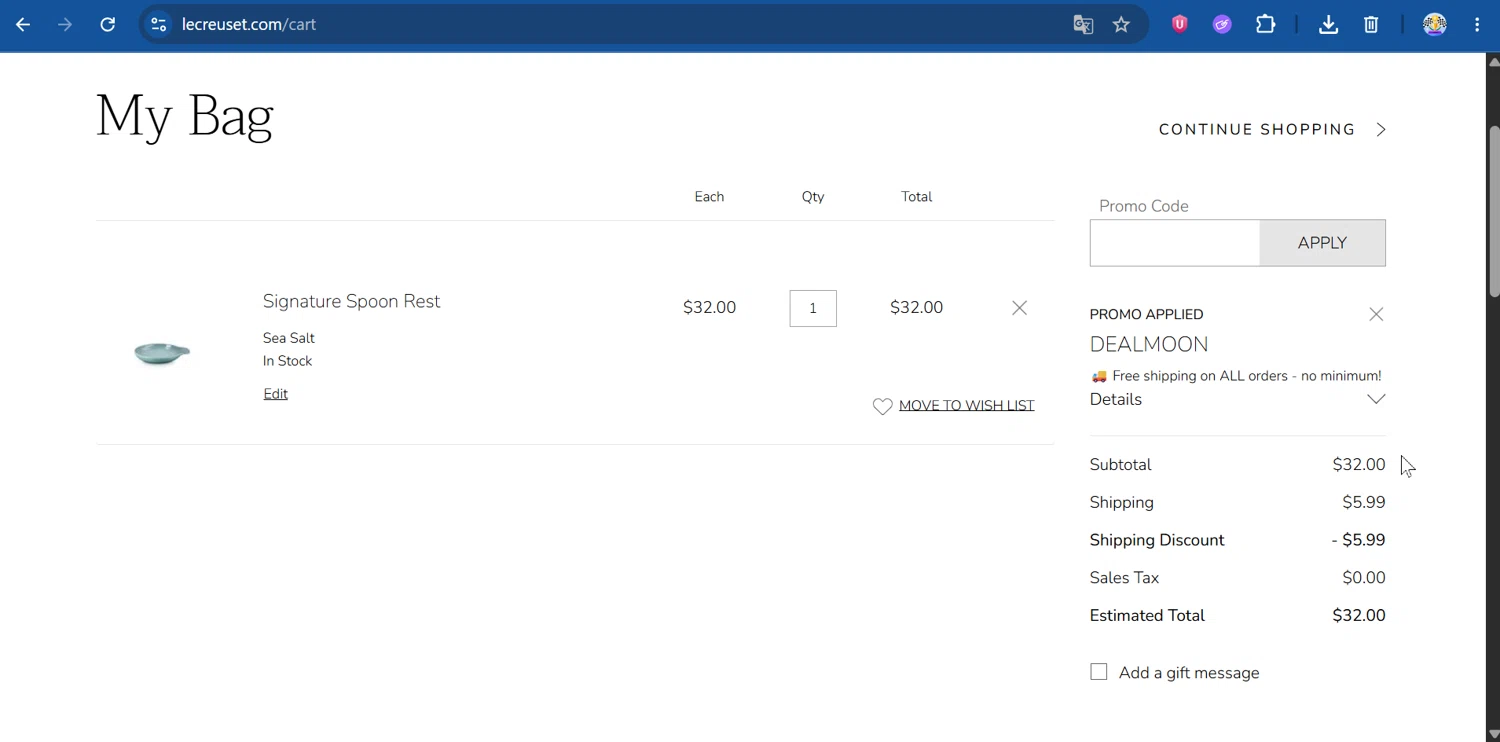Click the DEALMOON promo name text
Screen dimensions: 1500x742
(1149, 344)
